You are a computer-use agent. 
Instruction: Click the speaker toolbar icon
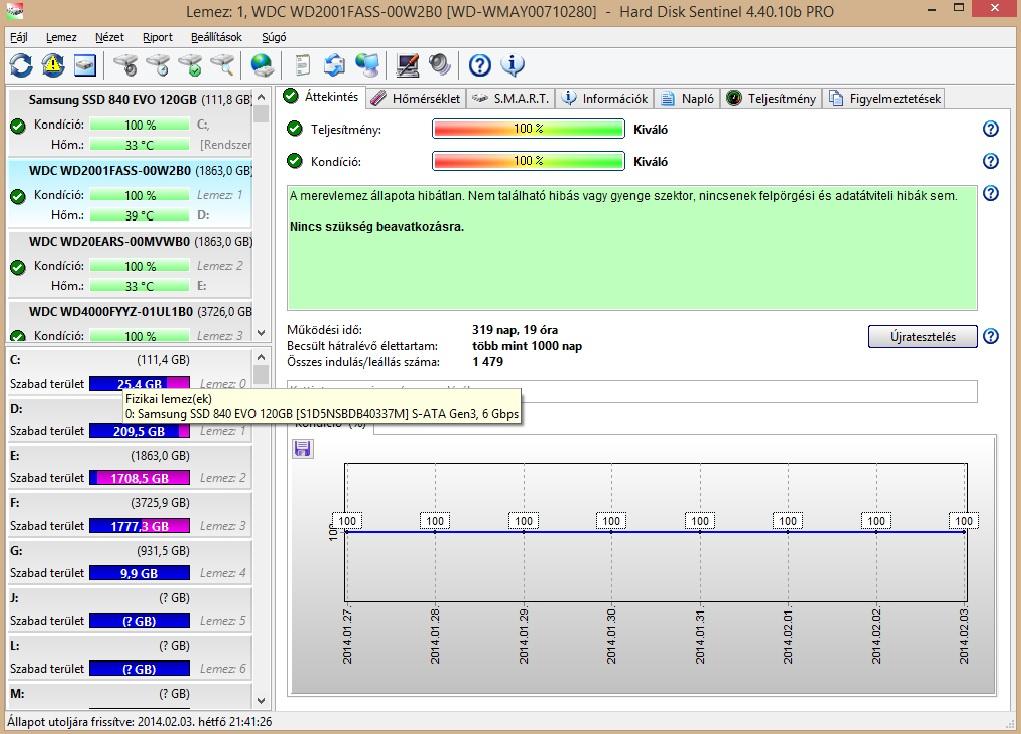(x=440, y=65)
